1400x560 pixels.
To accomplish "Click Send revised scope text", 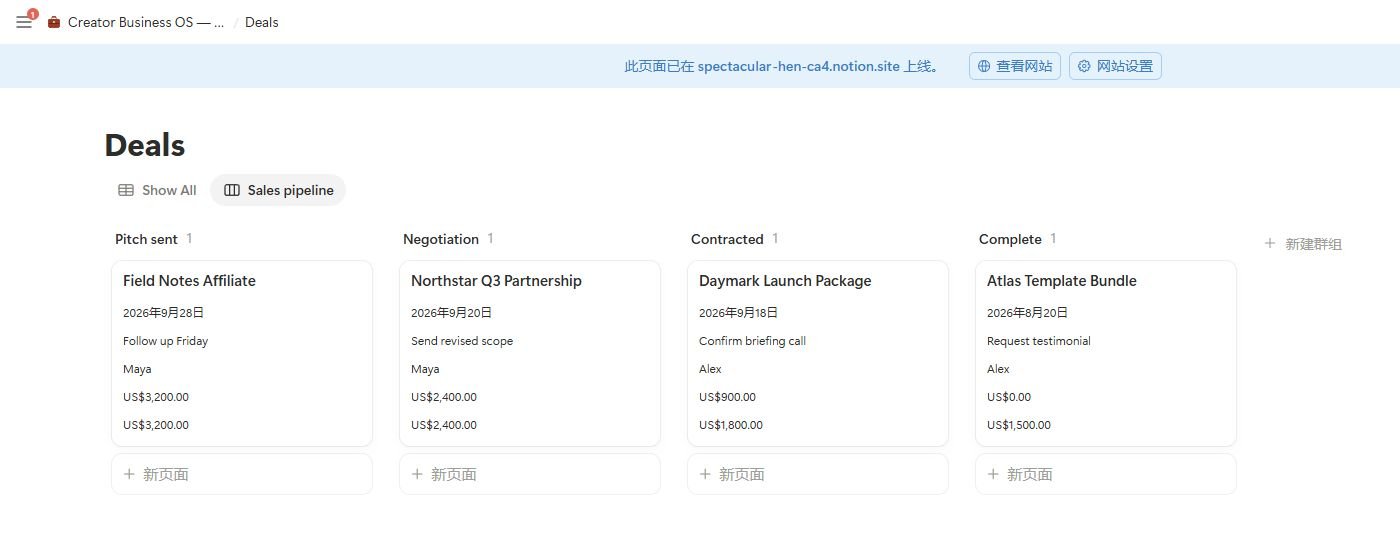I will click(462, 341).
